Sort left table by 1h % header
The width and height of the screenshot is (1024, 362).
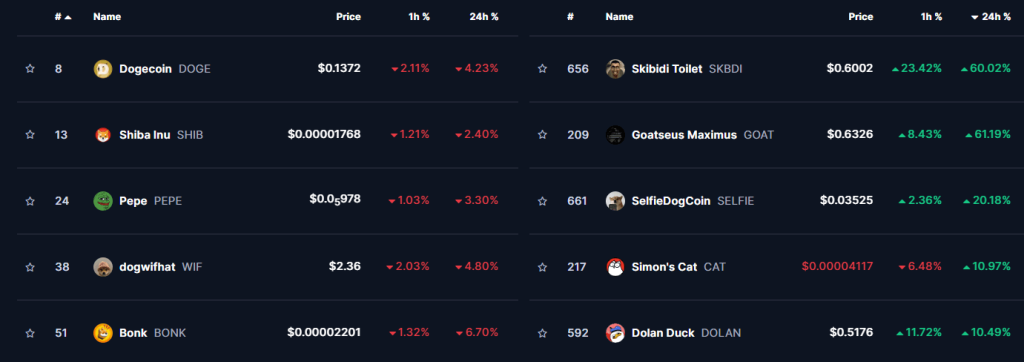(418, 17)
